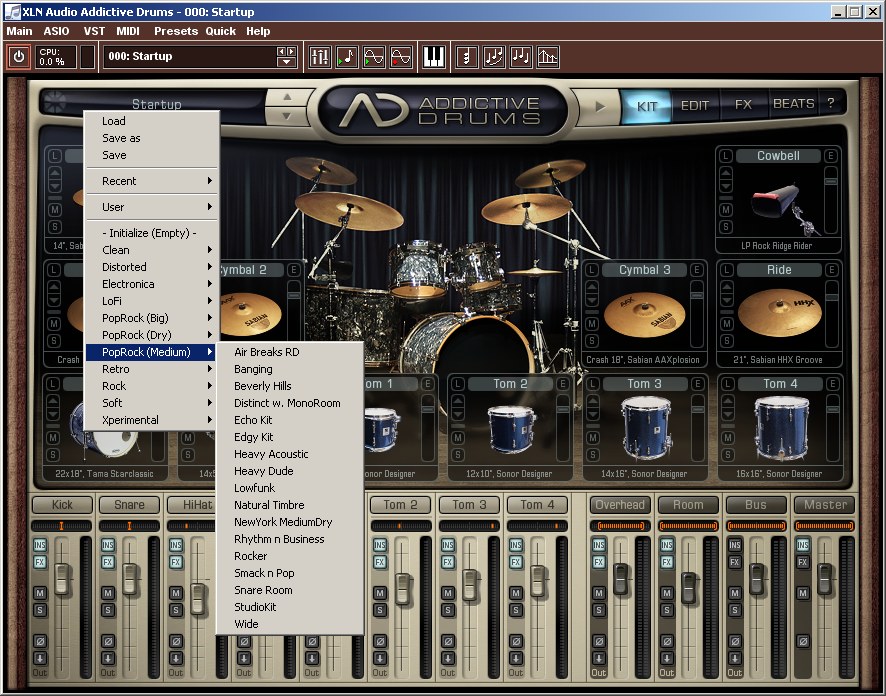Switch to the EDIT tab
Image resolution: width=886 pixels, height=696 pixels.
coord(694,105)
